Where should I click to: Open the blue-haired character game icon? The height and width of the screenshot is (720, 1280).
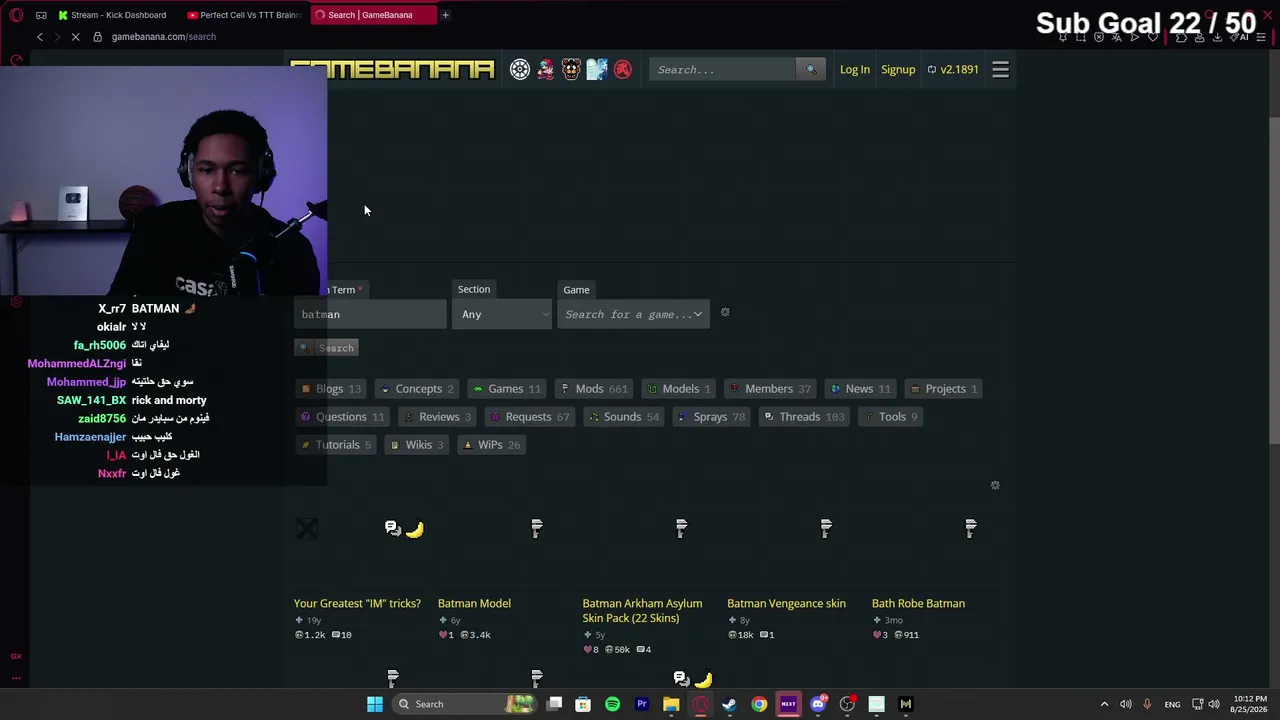click(597, 69)
